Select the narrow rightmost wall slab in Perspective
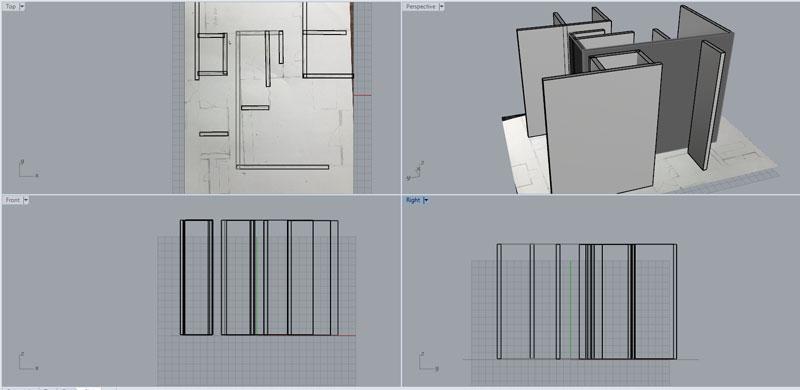This screenshot has width=800, height=390. click(x=707, y=105)
